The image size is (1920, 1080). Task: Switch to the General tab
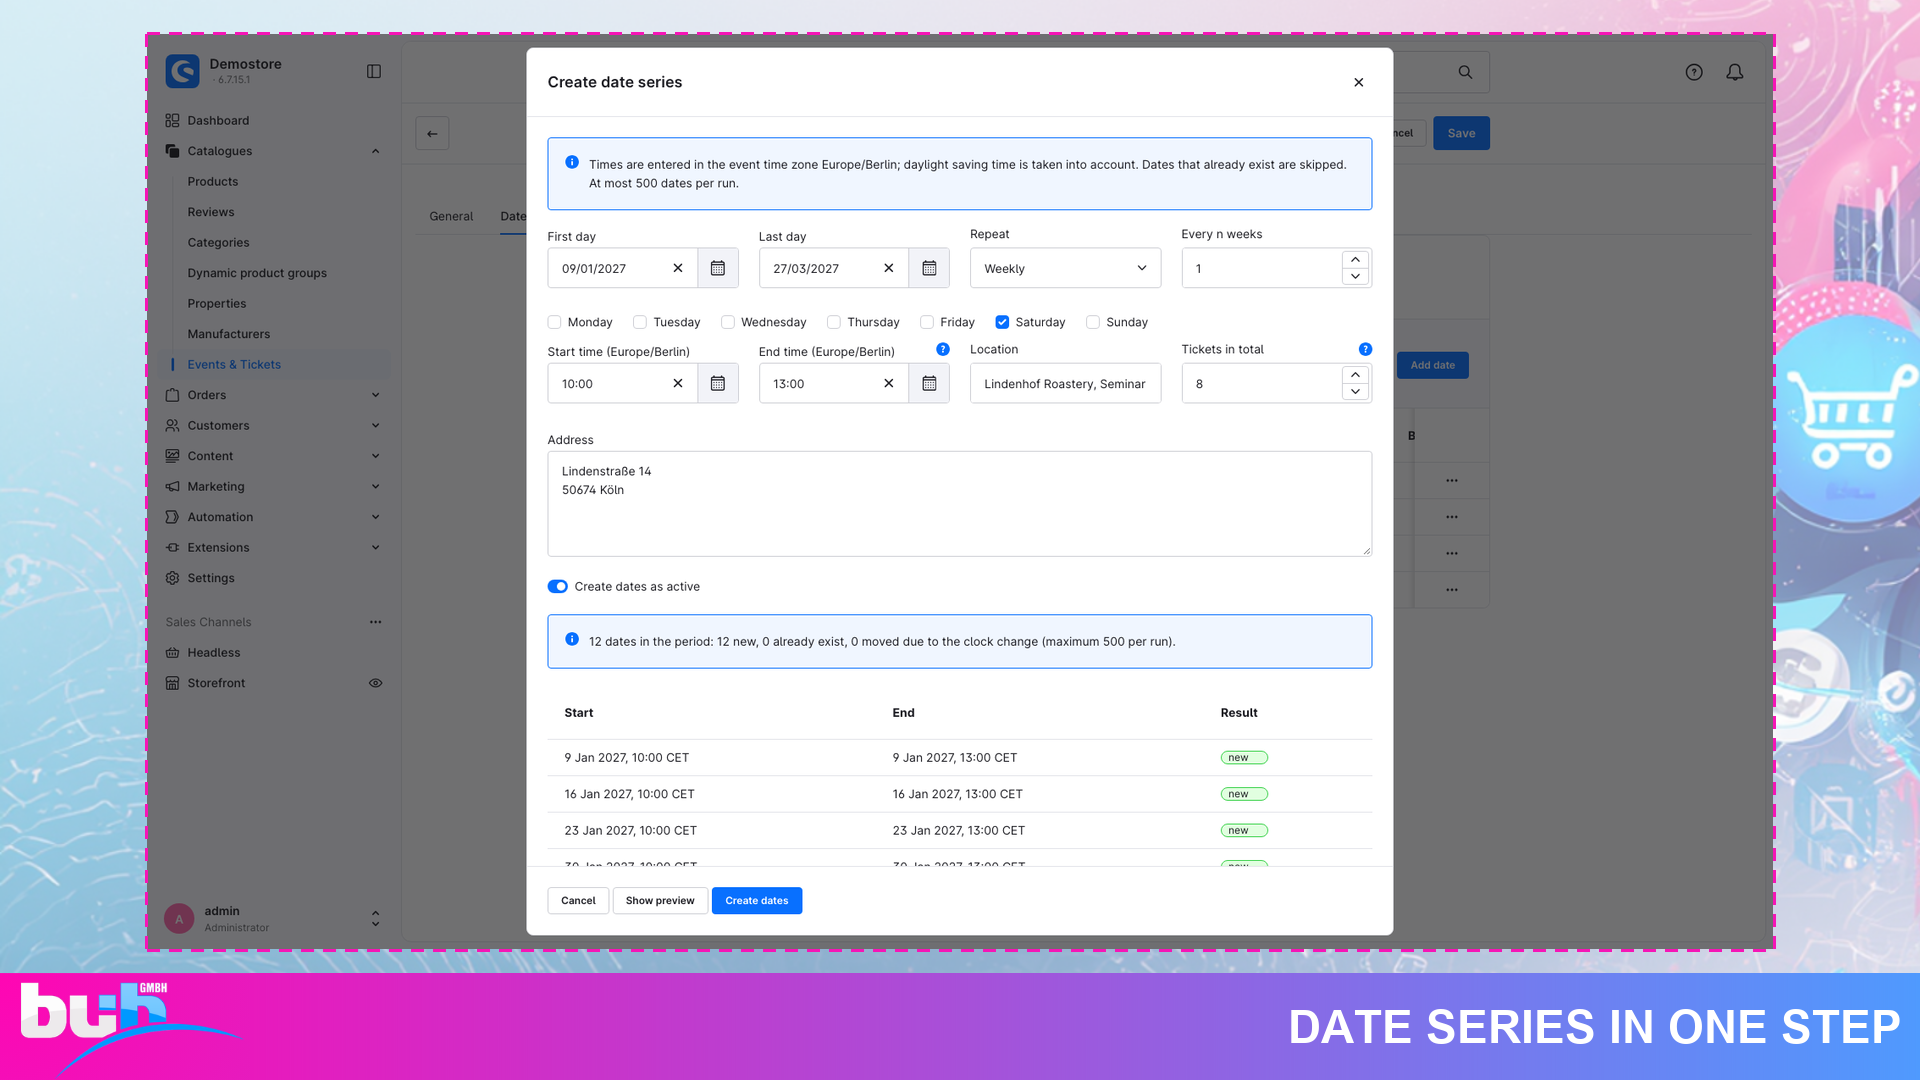[x=451, y=216]
